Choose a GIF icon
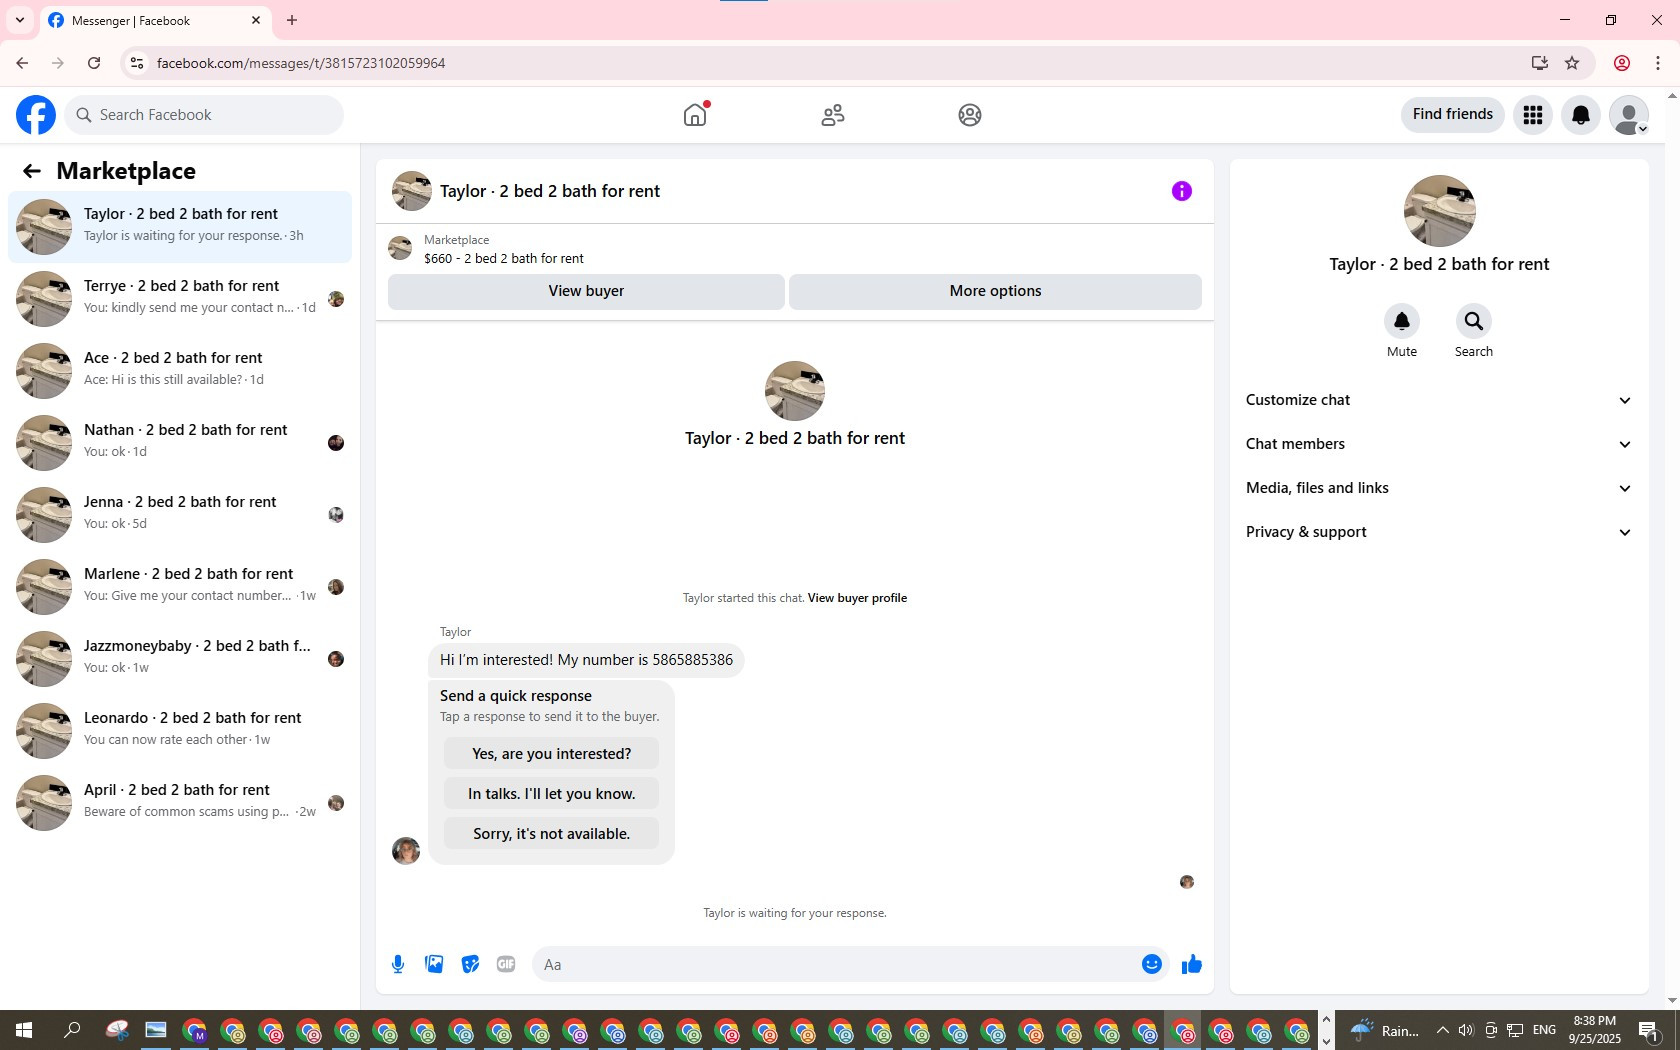The image size is (1680, 1050). coord(506,964)
